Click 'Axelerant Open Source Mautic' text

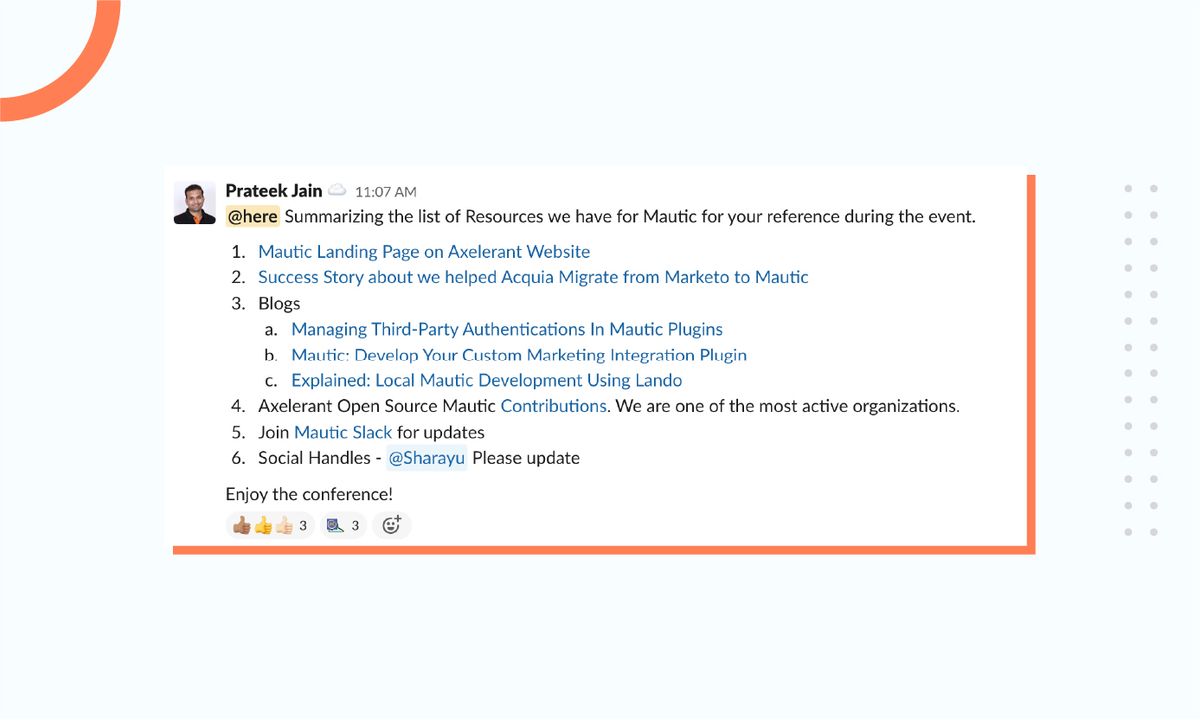pyautogui.click(x=377, y=406)
